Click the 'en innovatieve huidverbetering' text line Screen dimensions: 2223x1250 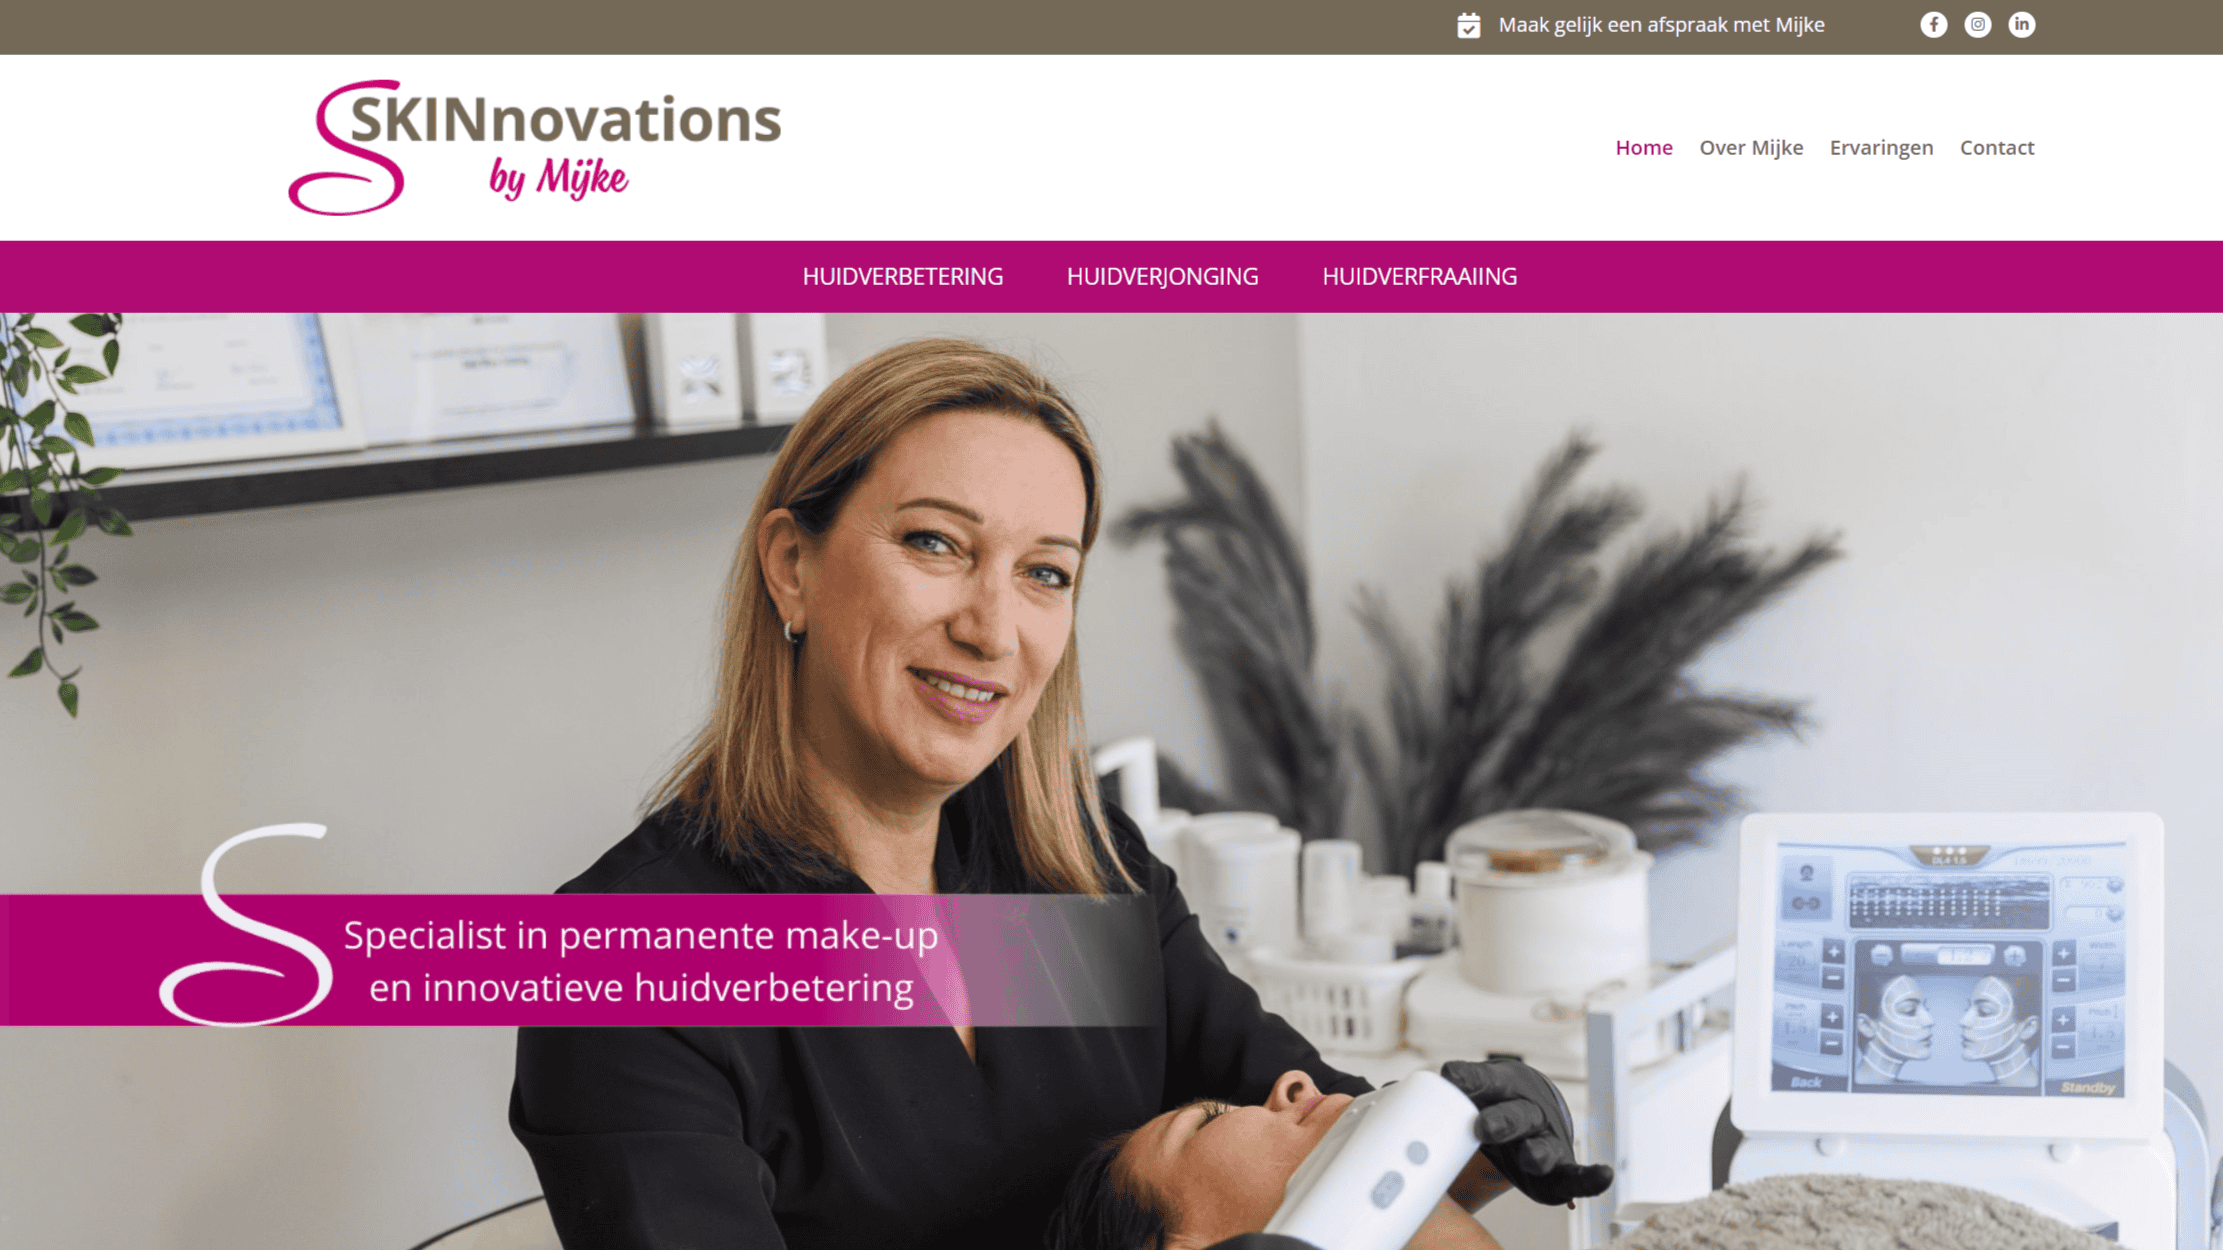(x=641, y=988)
